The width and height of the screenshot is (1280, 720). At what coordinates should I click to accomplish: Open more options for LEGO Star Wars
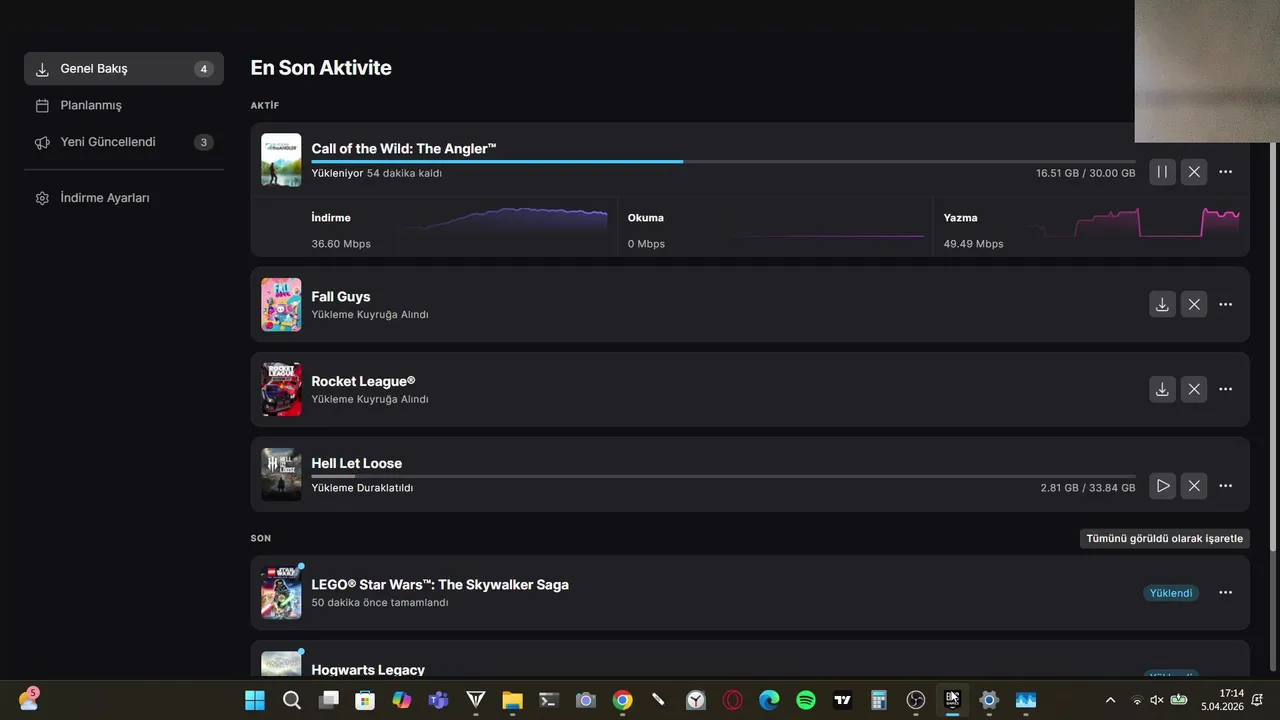point(1226,593)
